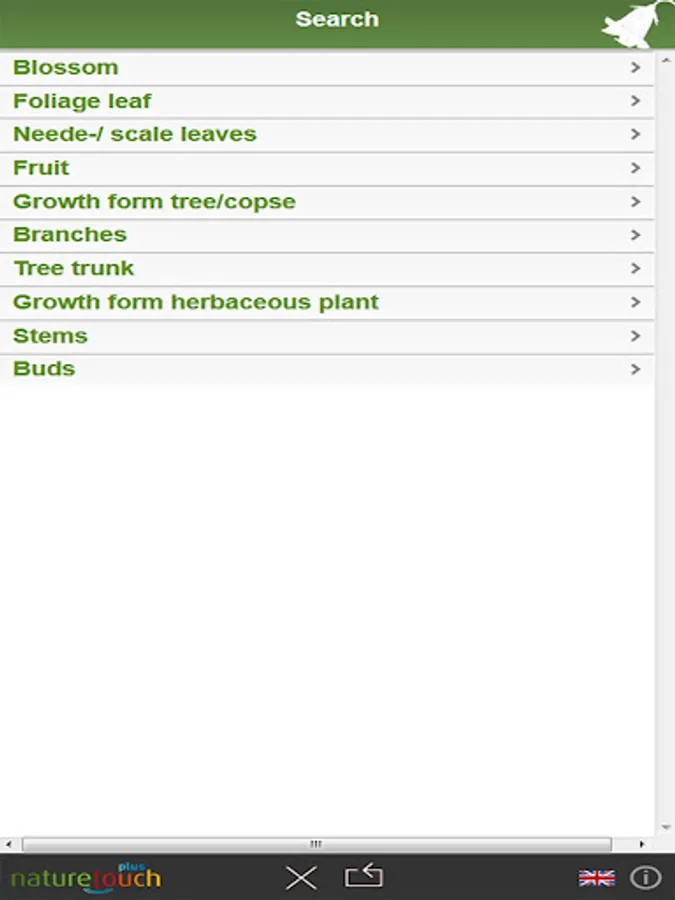Click the vertical scrollbar down arrow

(x=666, y=828)
